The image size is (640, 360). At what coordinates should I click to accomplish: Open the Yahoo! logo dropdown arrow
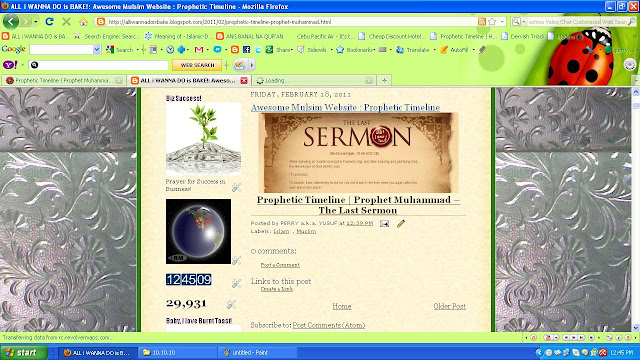click(22, 65)
